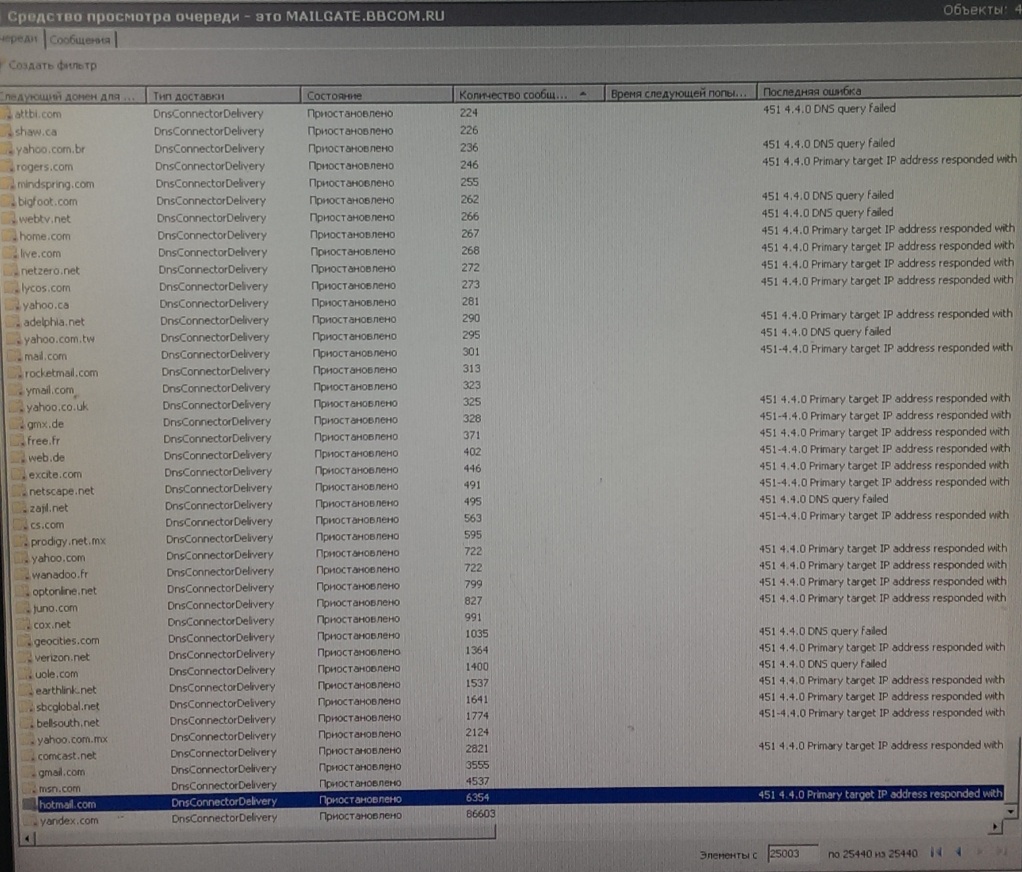Click the queue icon next to msn.com
The image size is (1022, 872).
29,788
